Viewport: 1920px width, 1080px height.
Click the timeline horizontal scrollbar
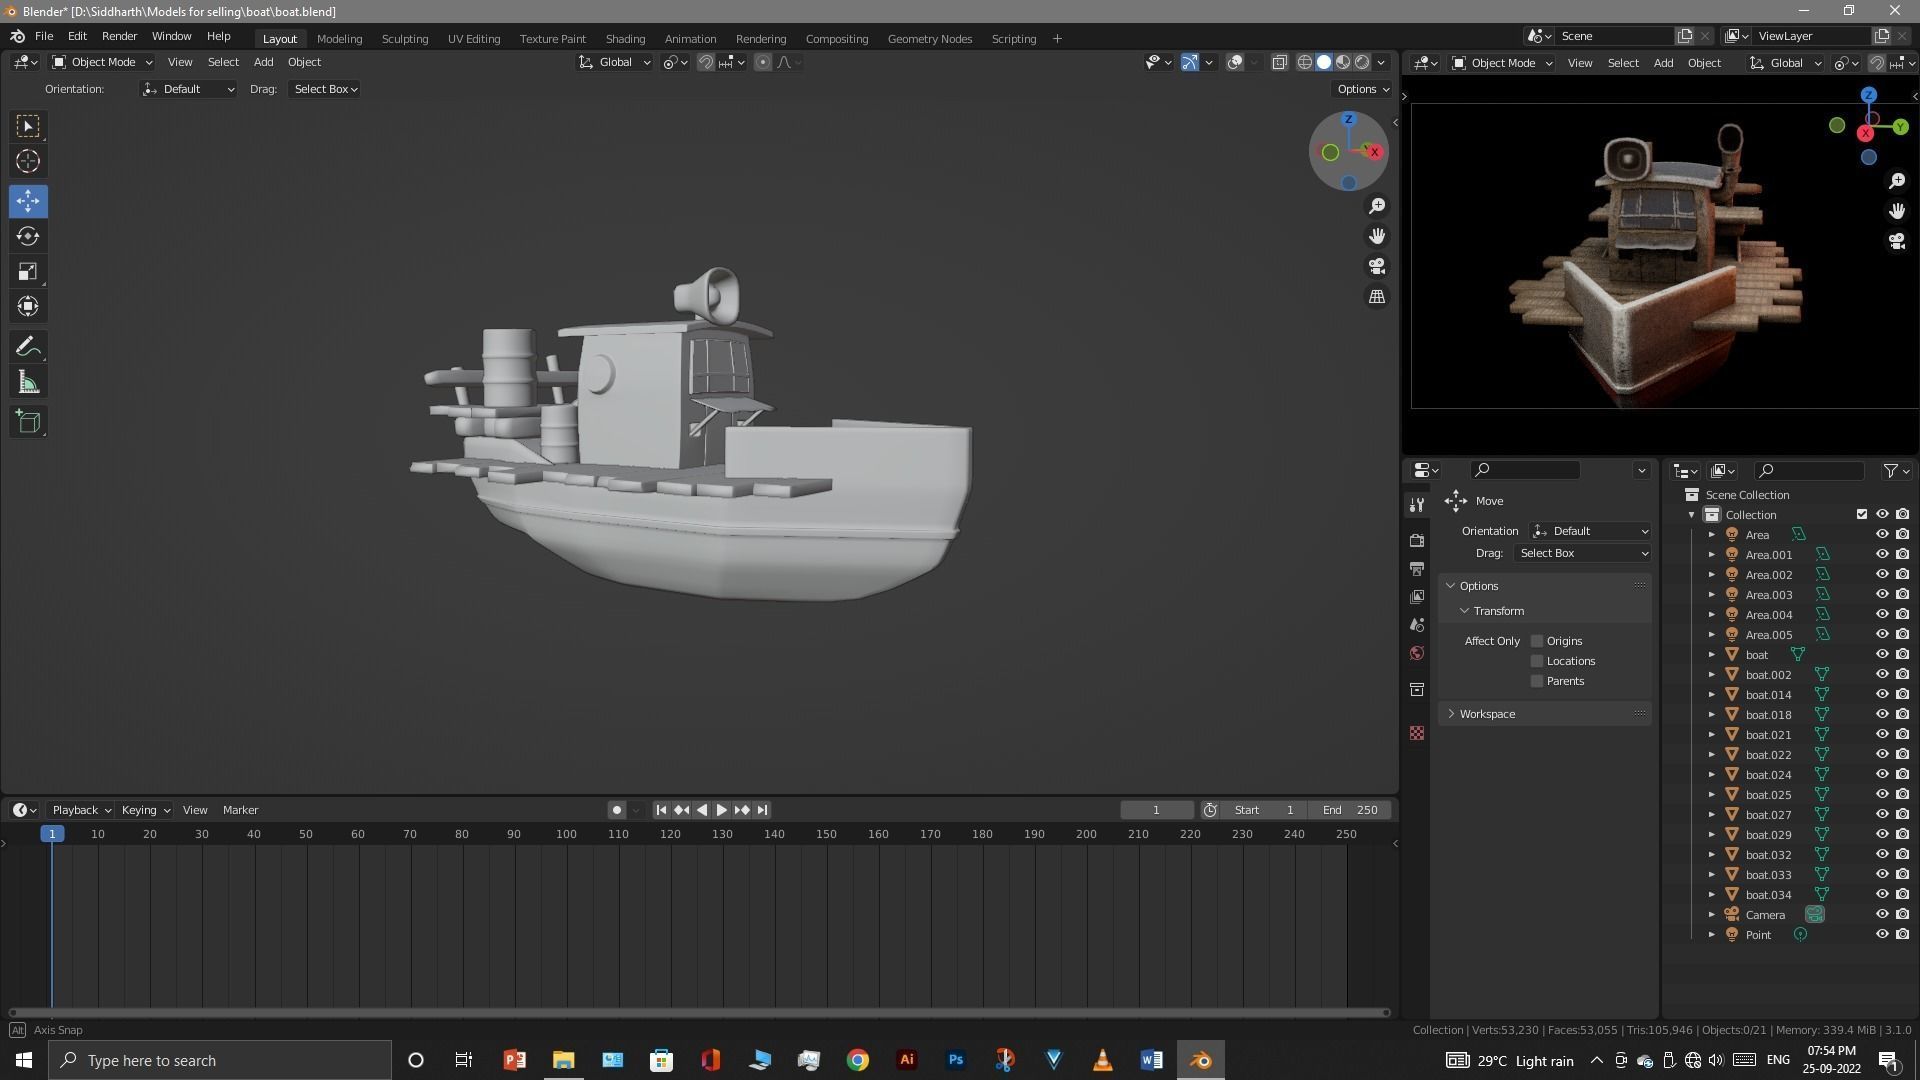pyautogui.click(x=699, y=1012)
